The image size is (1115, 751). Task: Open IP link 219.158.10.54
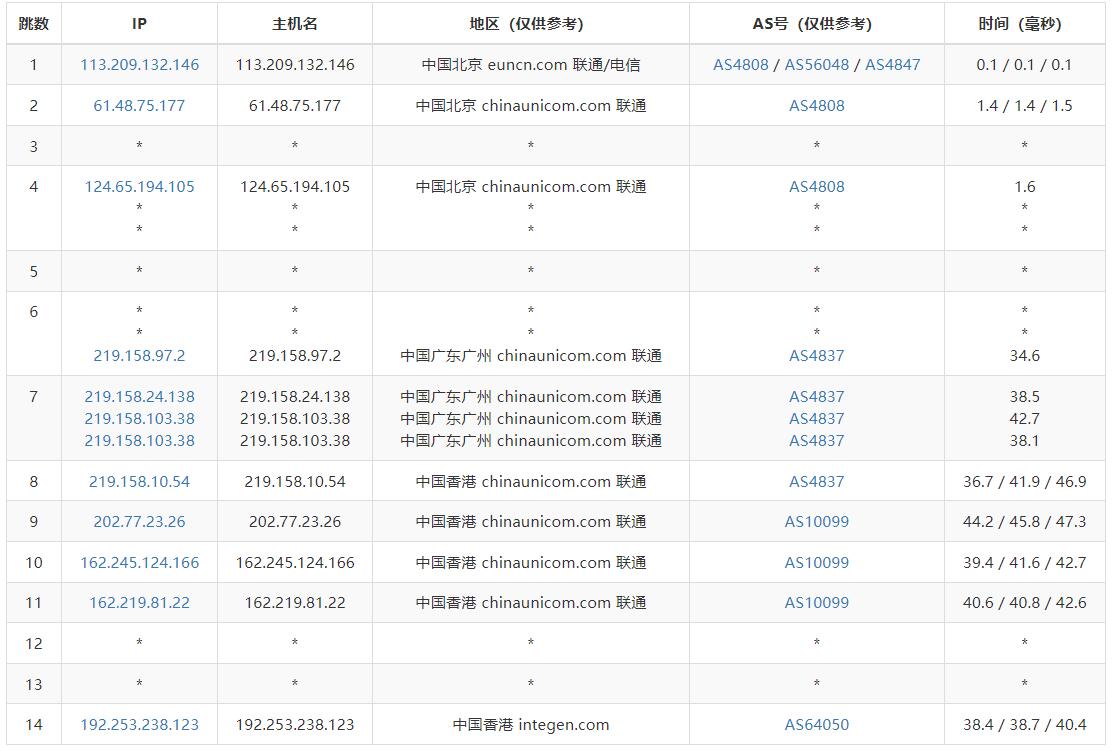click(x=139, y=481)
